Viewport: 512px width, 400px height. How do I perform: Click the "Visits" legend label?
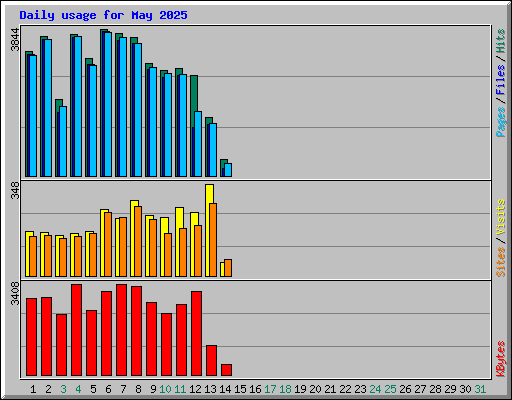tap(501, 218)
